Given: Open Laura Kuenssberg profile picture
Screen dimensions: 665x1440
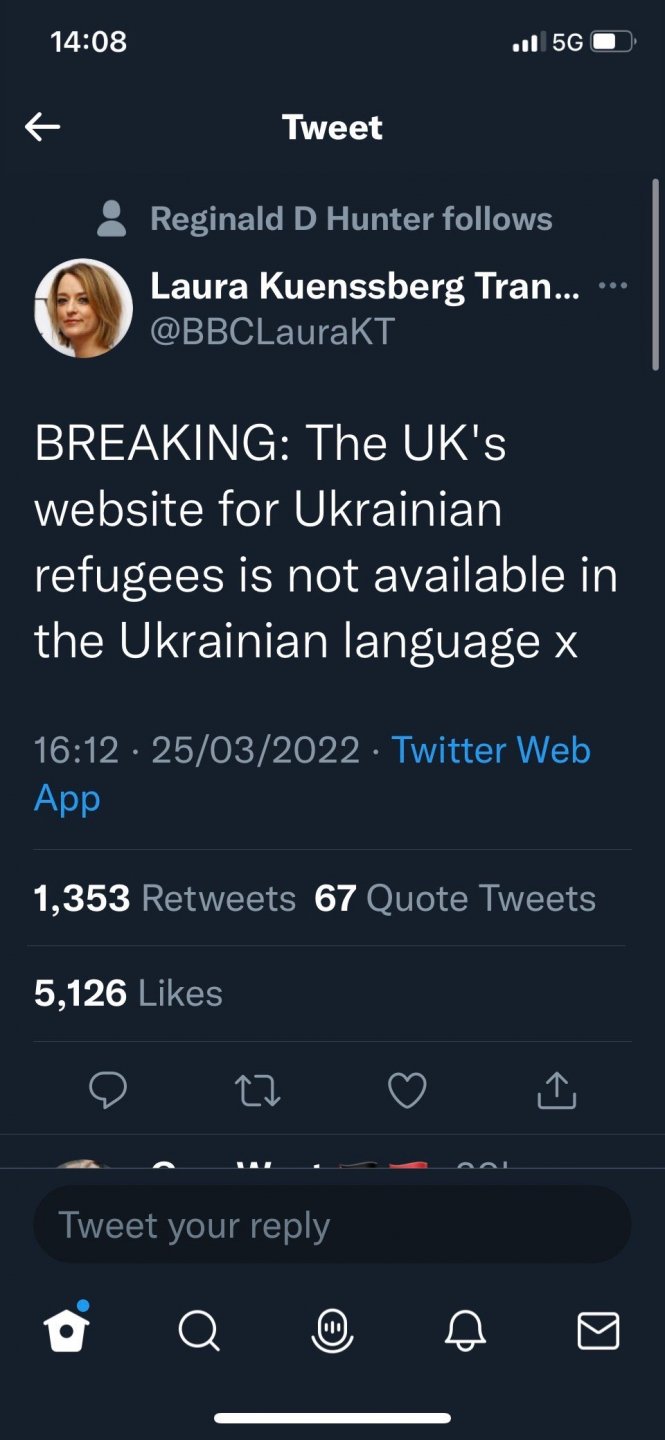Looking at the screenshot, I should [x=83, y=307].
